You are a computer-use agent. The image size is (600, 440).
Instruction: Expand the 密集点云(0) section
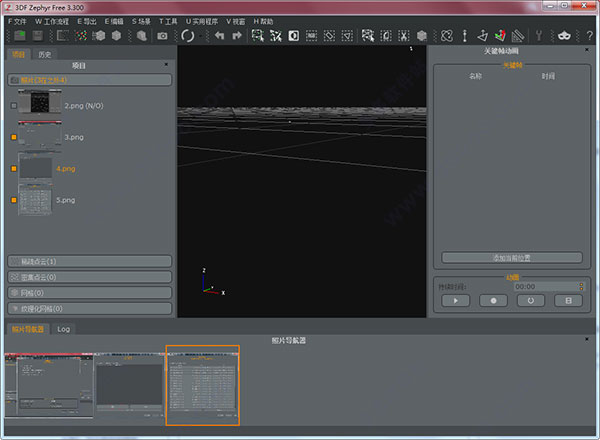pos(90,277)
